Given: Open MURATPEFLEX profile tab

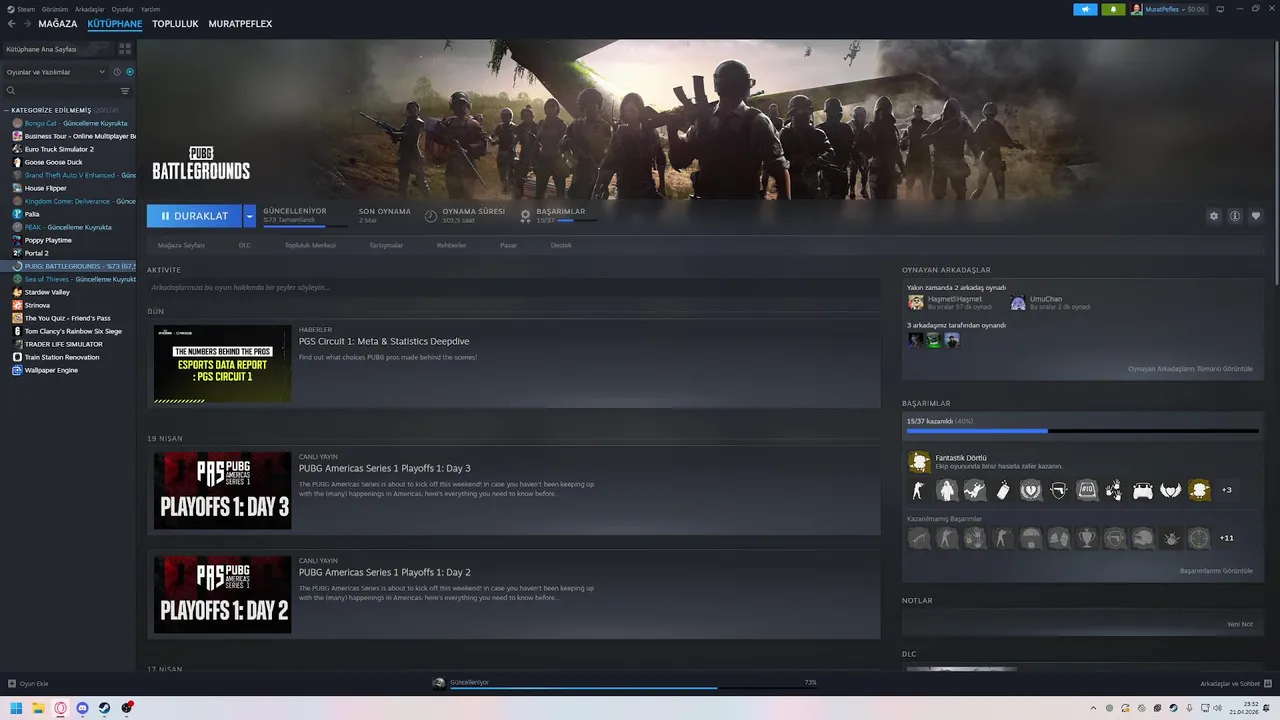Looking at the screenshot, I should (240, 24).
